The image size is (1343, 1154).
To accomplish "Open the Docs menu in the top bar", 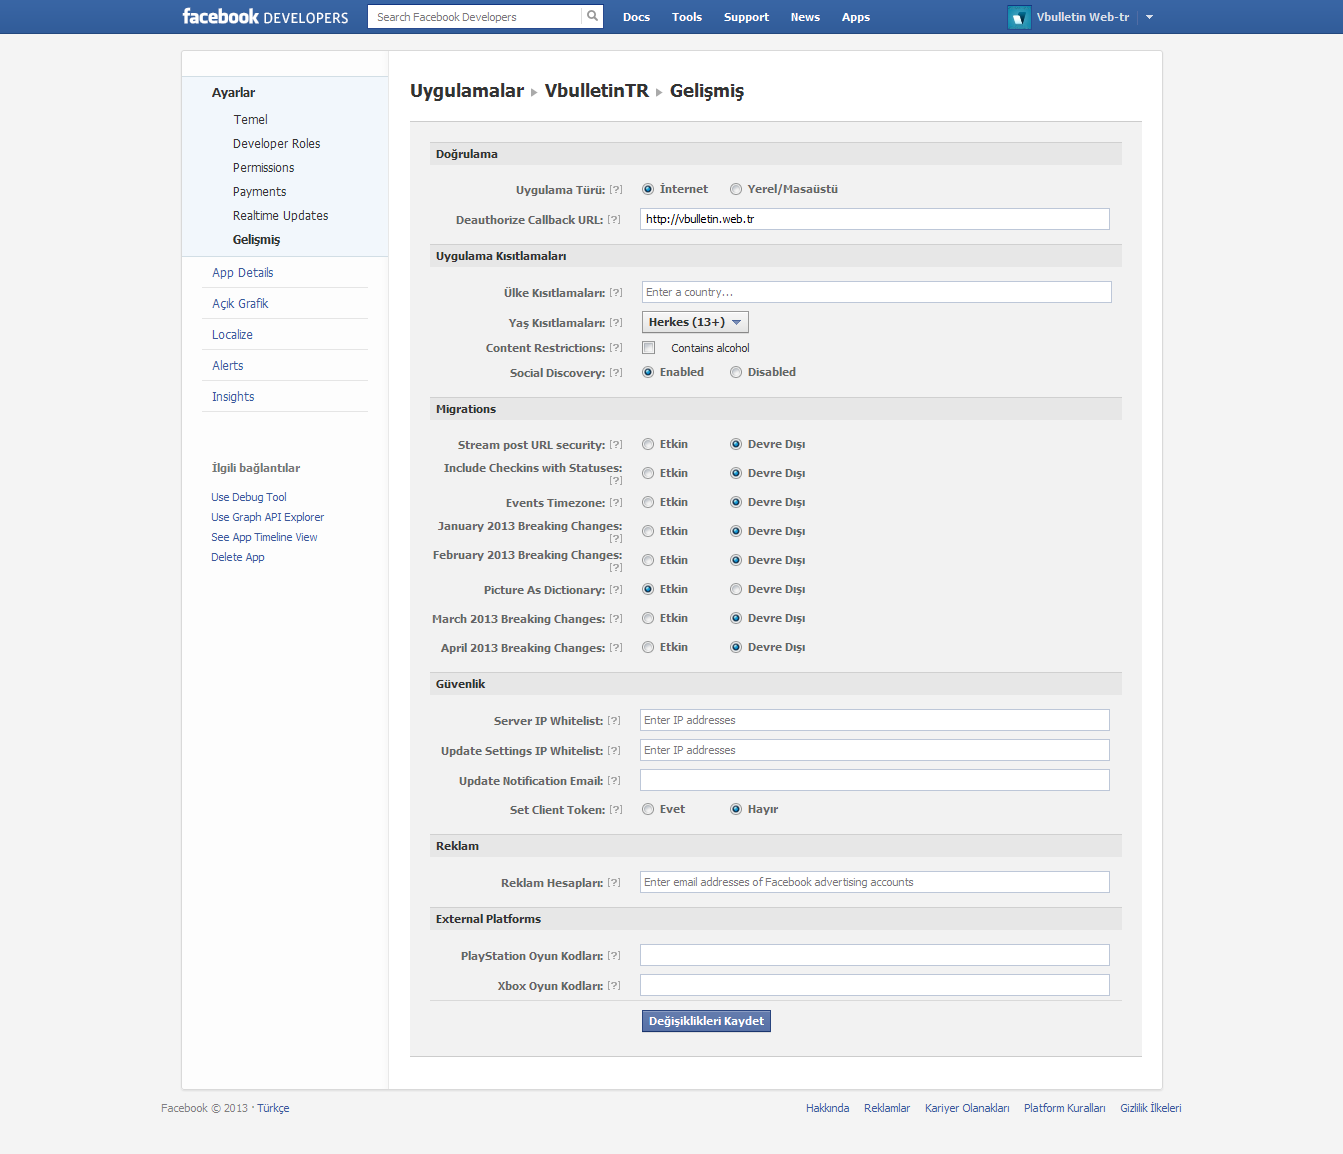I will pyautogui.click(x=636, y=17).
